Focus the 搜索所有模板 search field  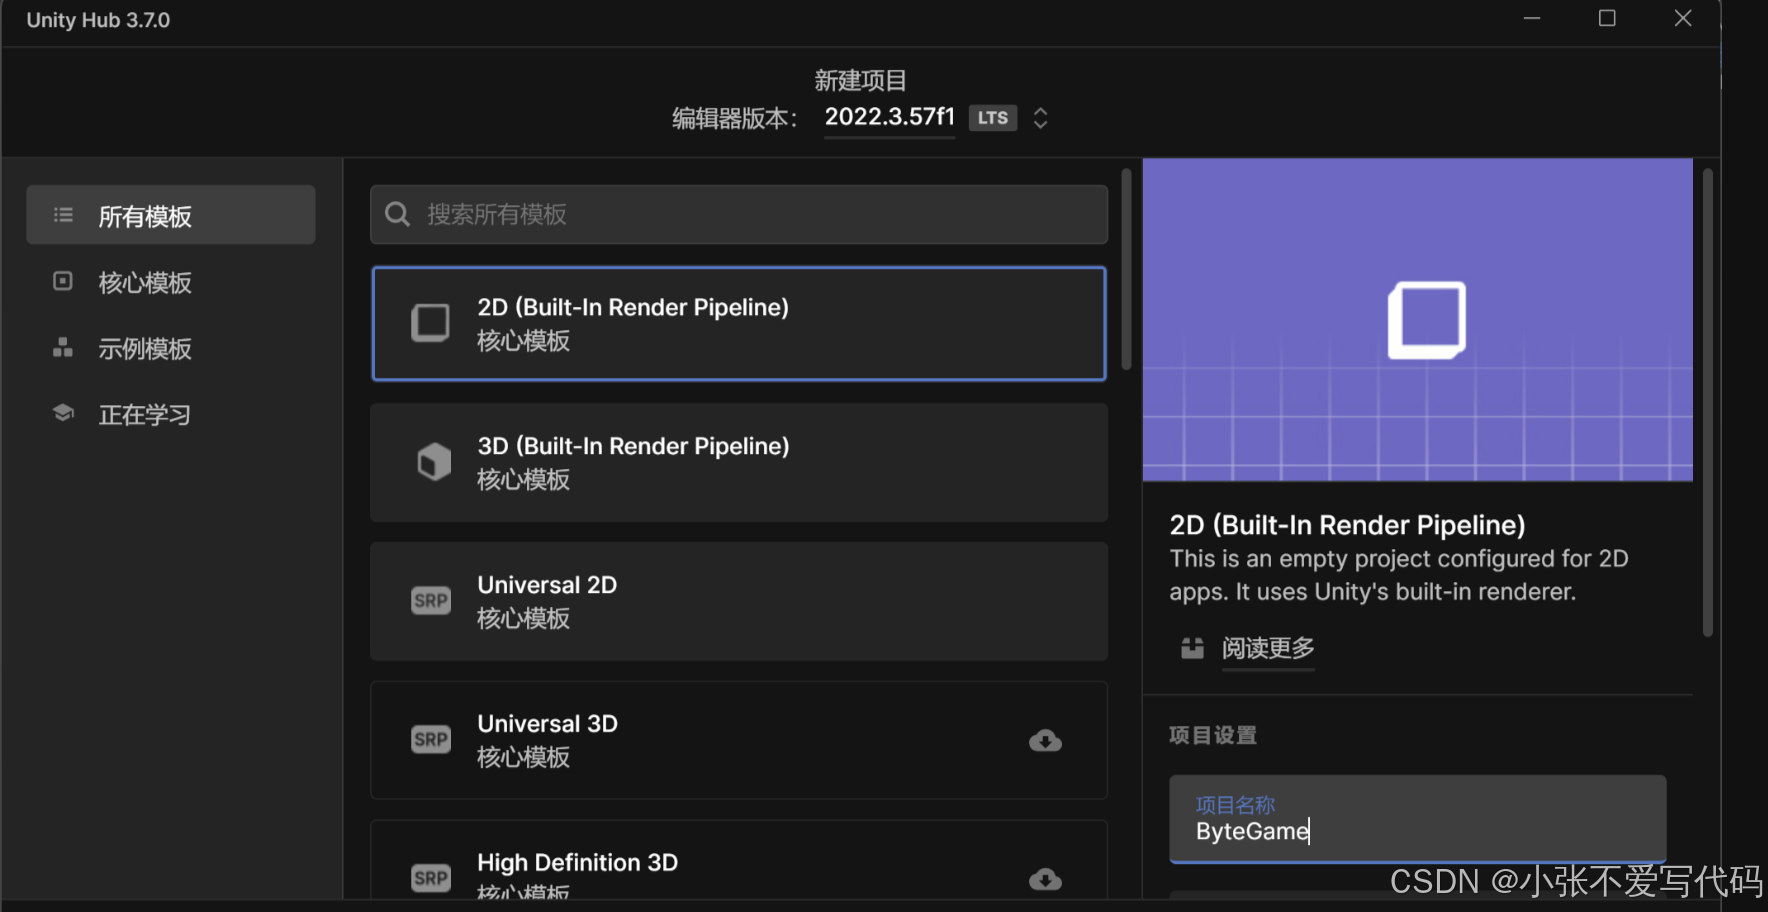pos(739,214)
